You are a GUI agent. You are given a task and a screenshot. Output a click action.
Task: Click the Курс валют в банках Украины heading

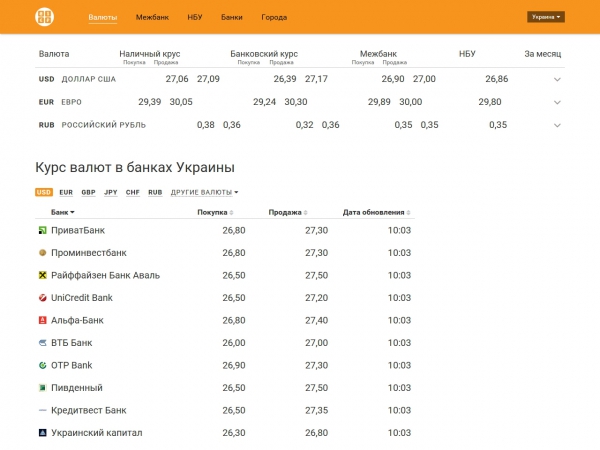tap(135, 168)
